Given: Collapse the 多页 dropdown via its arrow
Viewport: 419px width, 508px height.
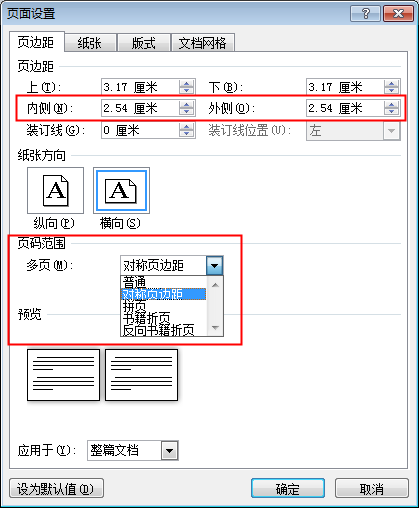Looking at the screenshot, I should [214, 265].
